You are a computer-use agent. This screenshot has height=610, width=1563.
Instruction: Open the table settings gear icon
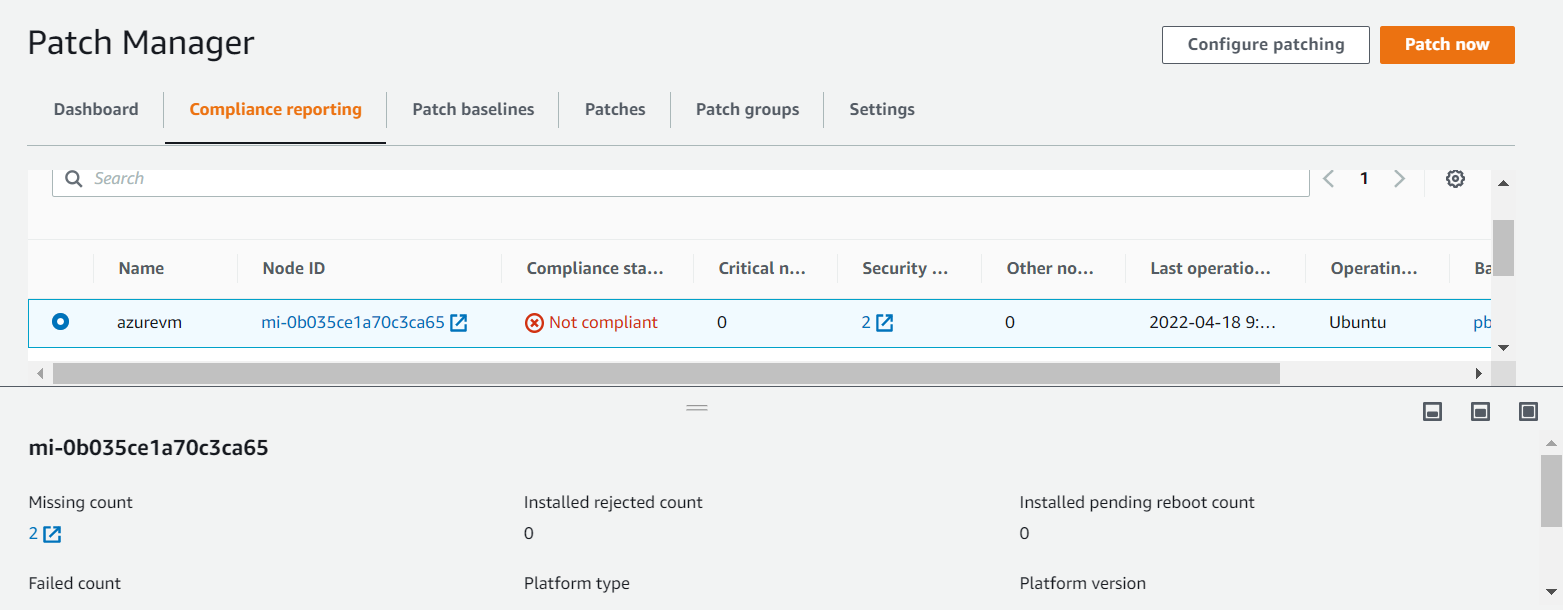pyautogui.click(x=1455, y=178)
